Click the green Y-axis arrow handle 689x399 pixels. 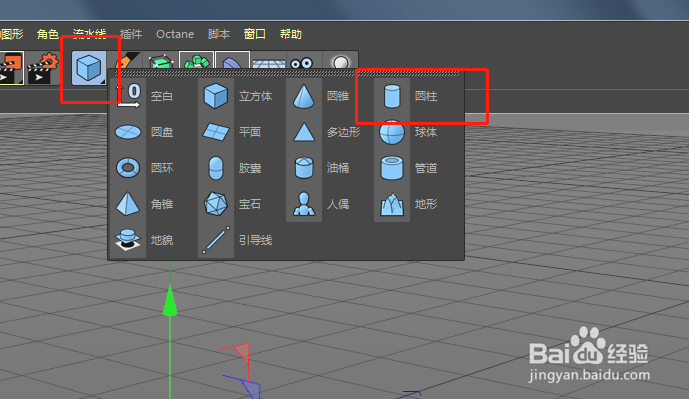pyautogui.click(x=170, y=301)
